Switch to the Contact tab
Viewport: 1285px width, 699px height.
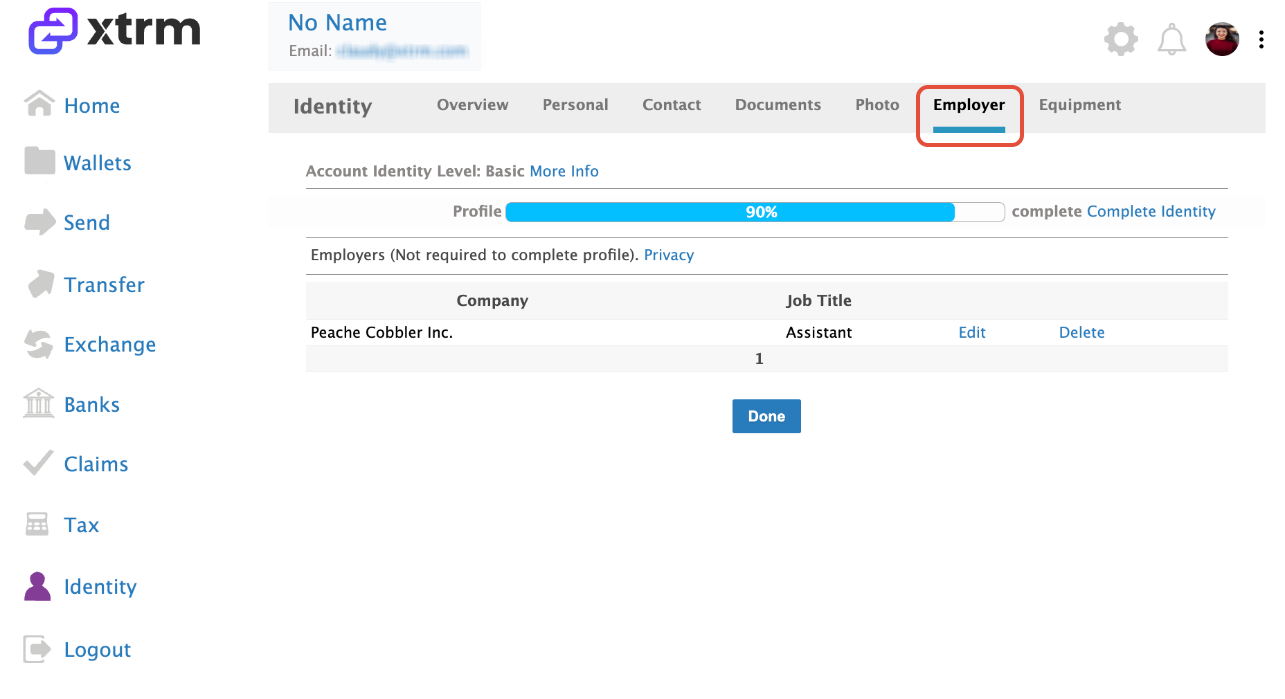tap(672, 105)
